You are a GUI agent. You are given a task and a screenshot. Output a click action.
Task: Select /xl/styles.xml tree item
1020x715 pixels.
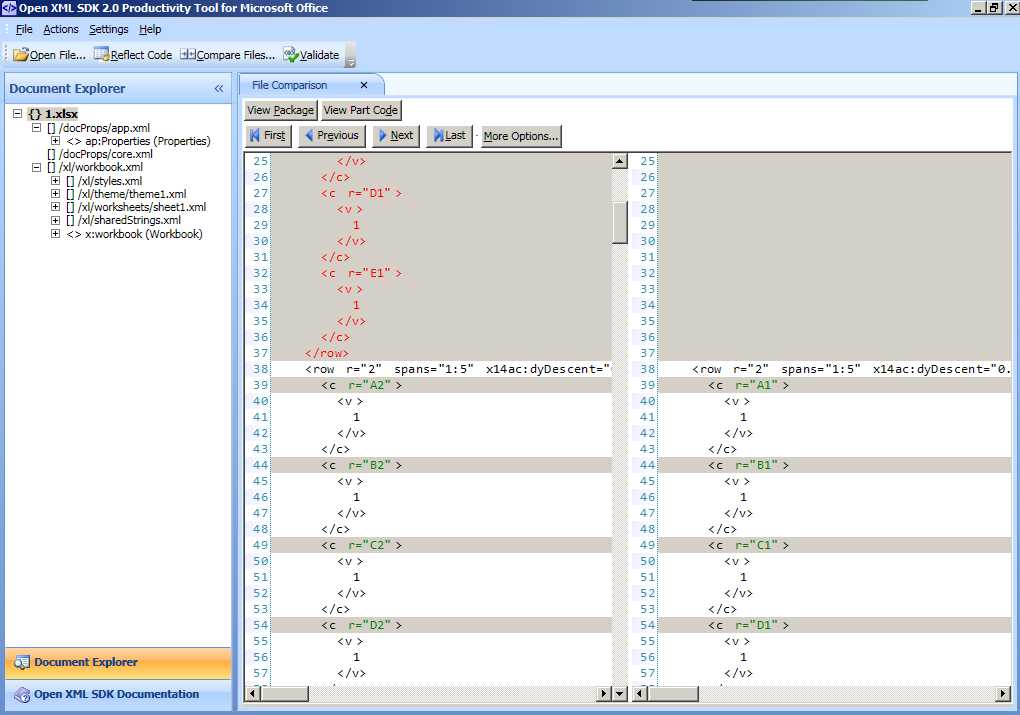pos(104,181)
